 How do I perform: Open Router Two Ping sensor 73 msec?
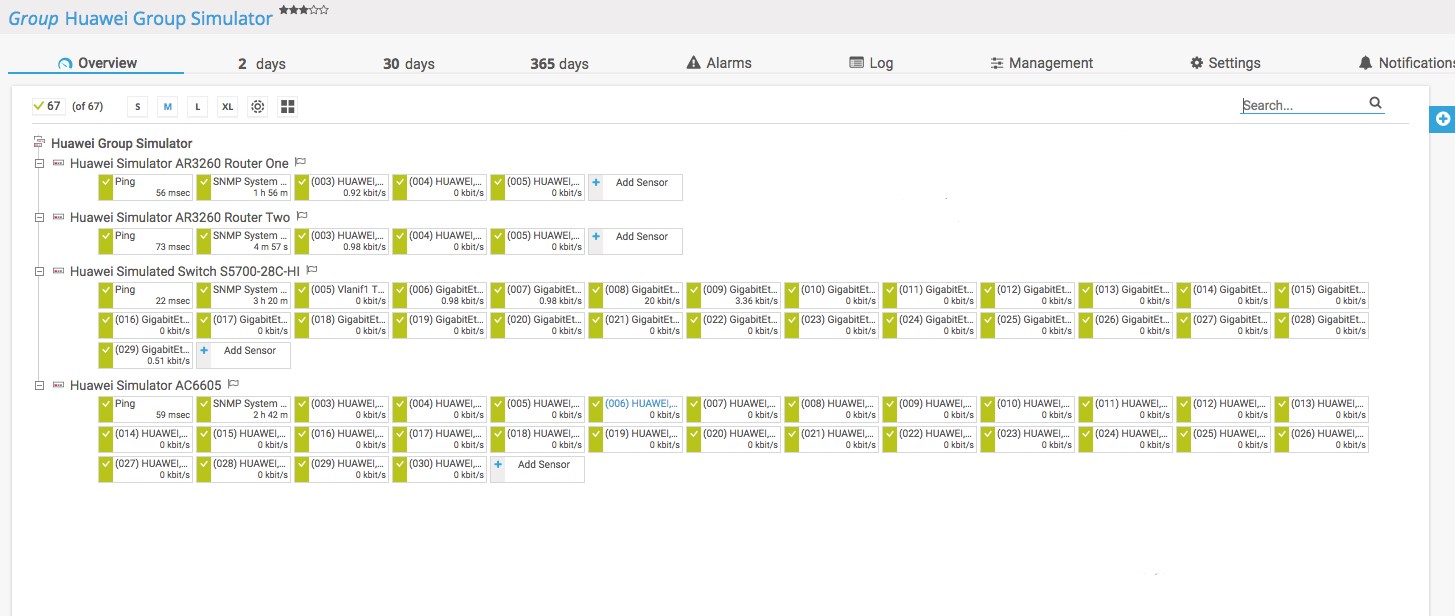146,242
